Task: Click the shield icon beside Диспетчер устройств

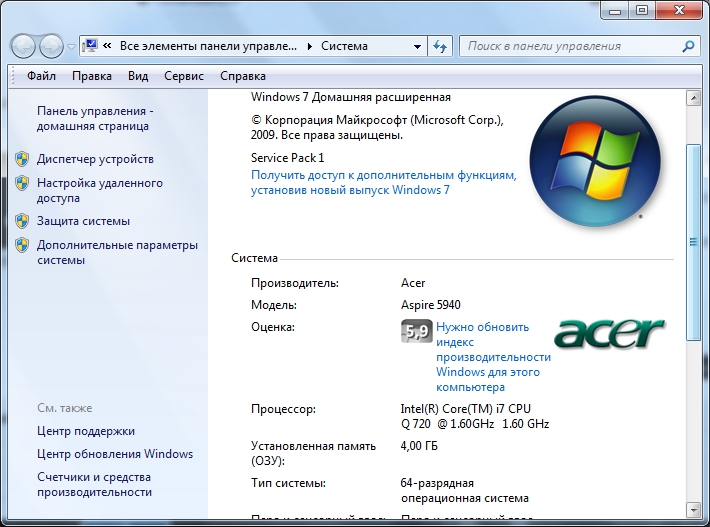Action: (x=22, y=159)
